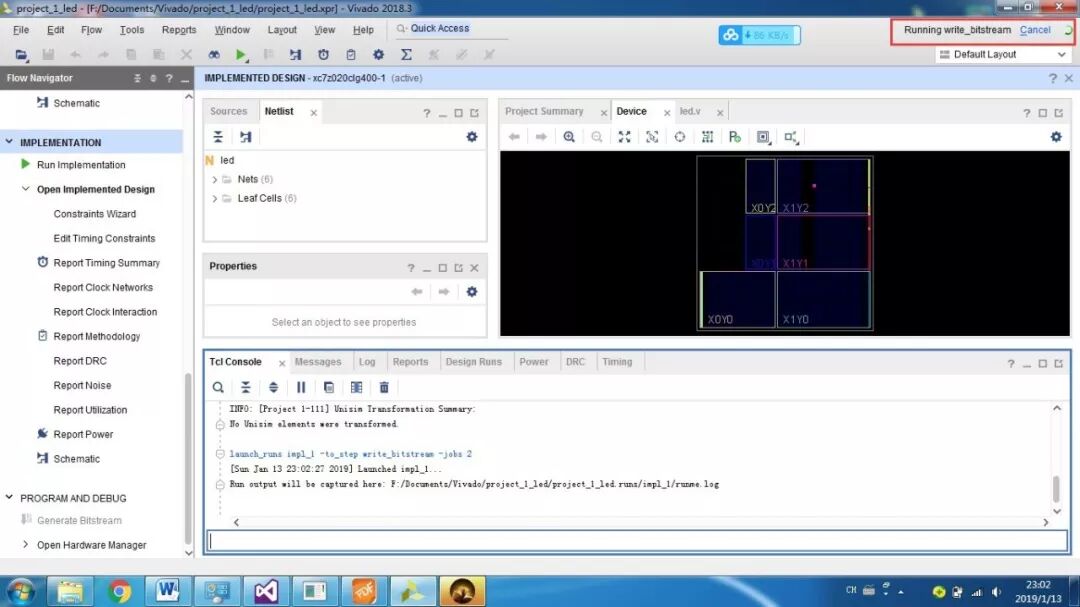Open the Default Layout dropdown
This screenshot has width=1080, height=607.
(x=1002, y=54)
